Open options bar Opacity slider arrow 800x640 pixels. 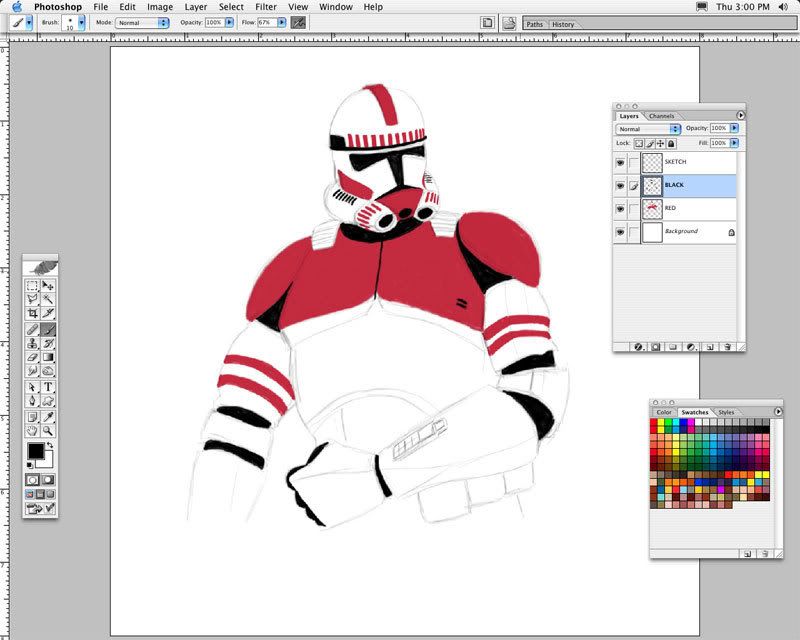click(x=229, y=22)
